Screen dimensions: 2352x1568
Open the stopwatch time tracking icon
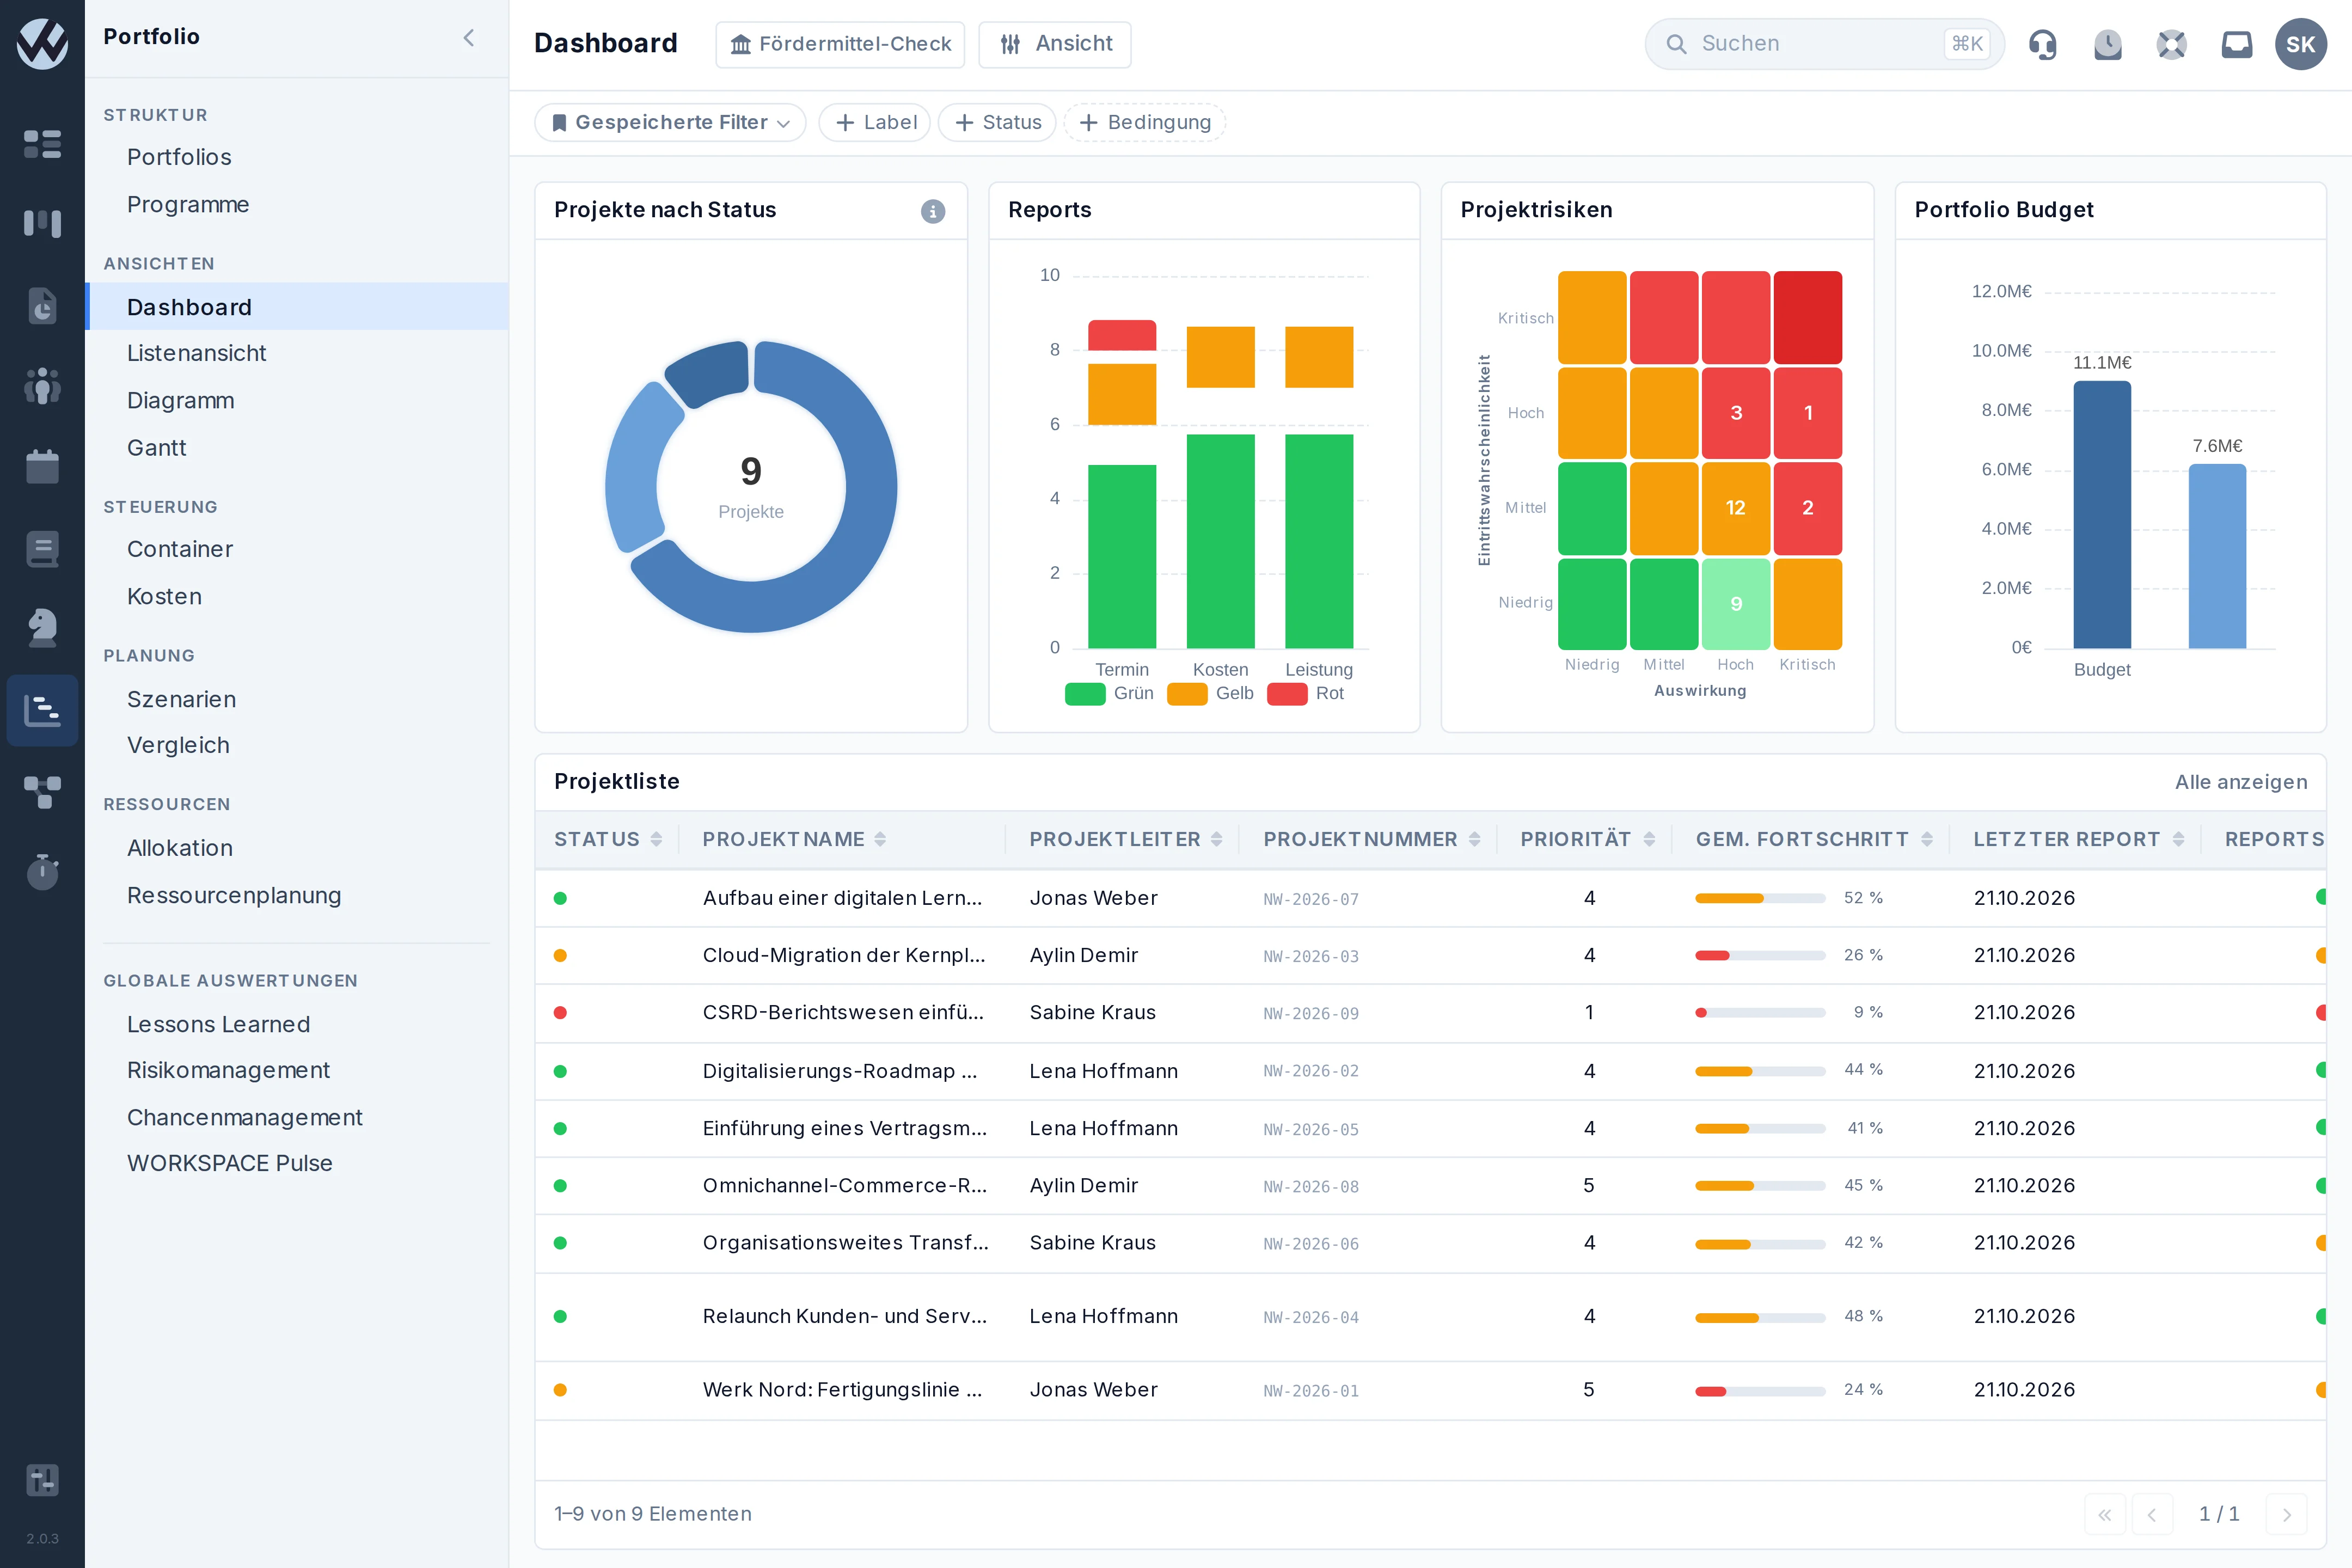tap(42, 871)
